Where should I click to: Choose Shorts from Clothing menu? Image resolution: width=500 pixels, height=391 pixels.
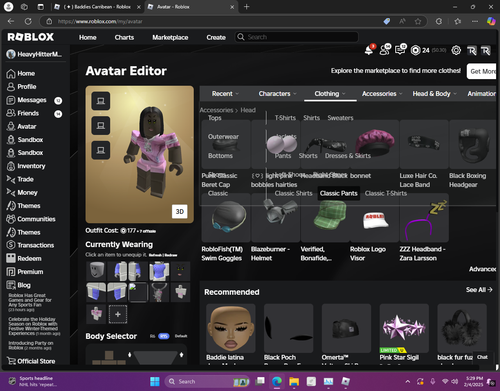click(308, 156)
